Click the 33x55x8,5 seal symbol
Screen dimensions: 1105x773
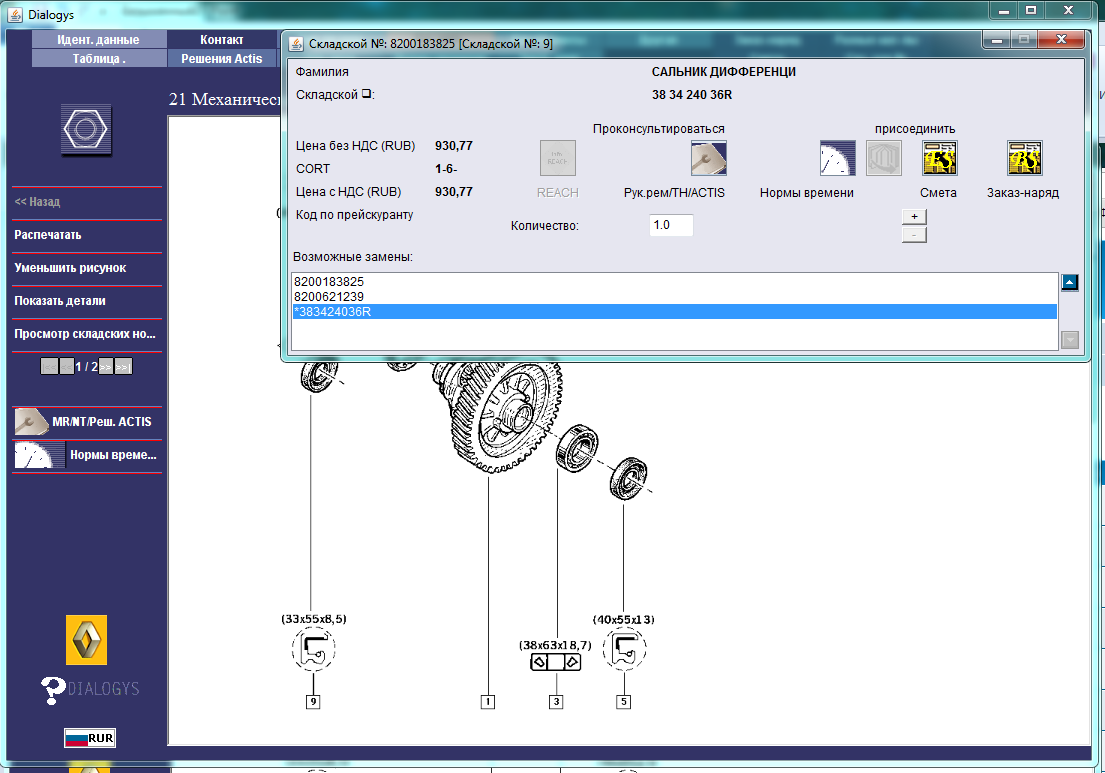(x=314, y=649)
